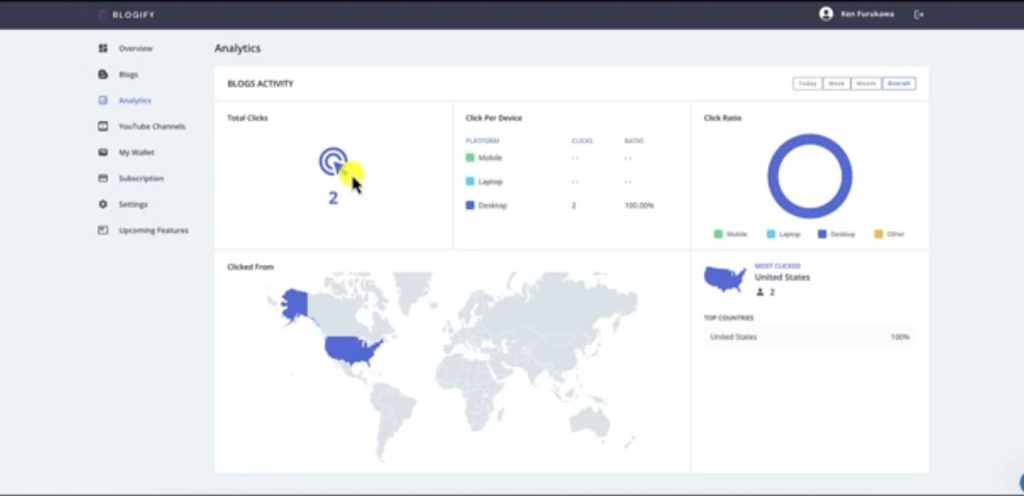This screenshot has width=1024, height=496.
Task: Switch activity filter to Month
Action: click(866, 84)
